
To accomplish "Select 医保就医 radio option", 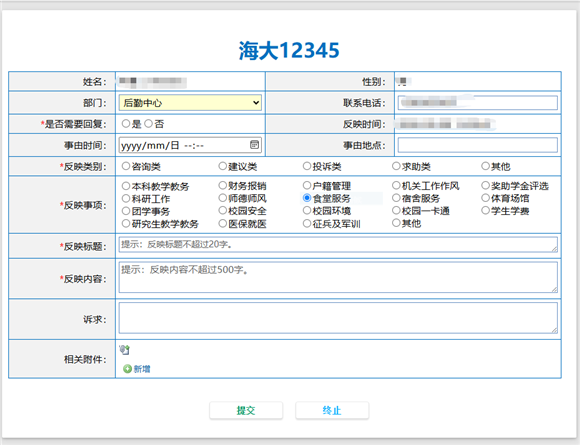I will point(222,223).
